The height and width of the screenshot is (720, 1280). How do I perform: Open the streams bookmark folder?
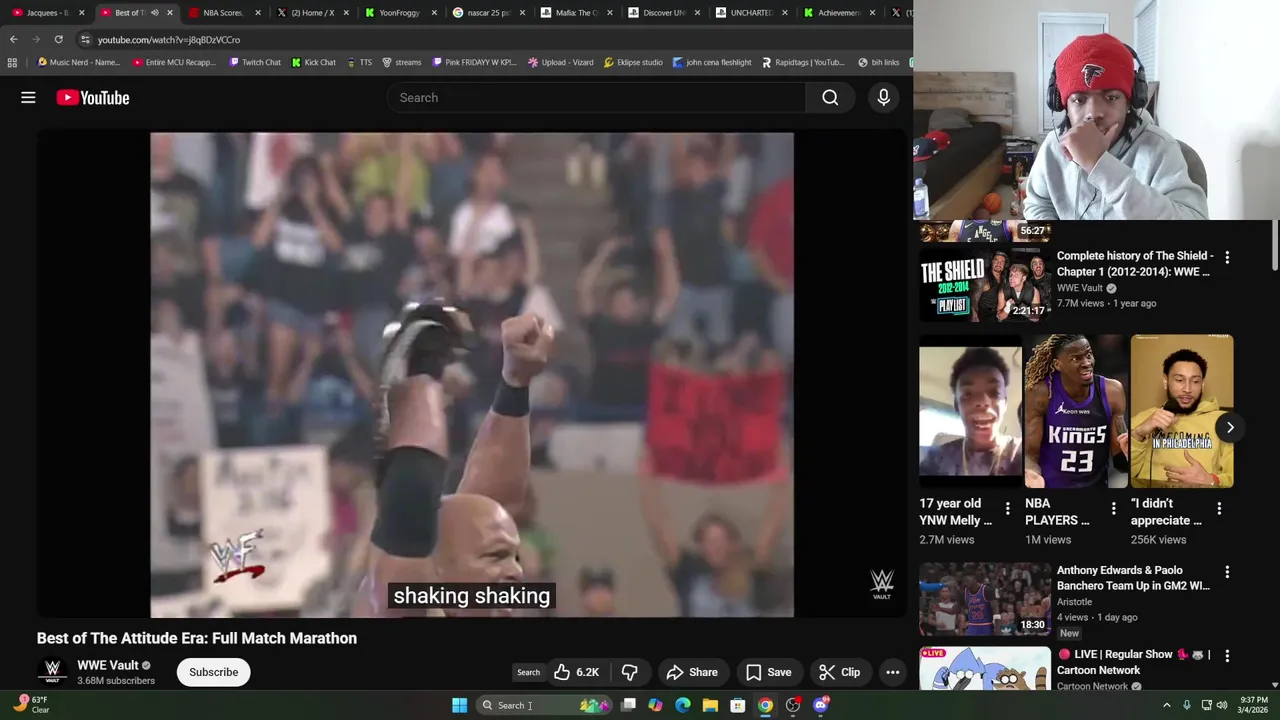[401, 62]
